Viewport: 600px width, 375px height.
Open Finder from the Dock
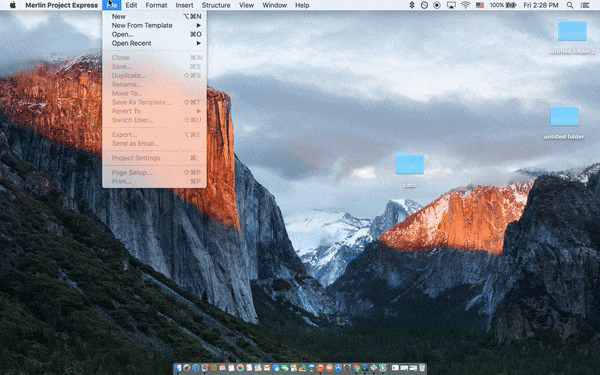click(178, 368)
